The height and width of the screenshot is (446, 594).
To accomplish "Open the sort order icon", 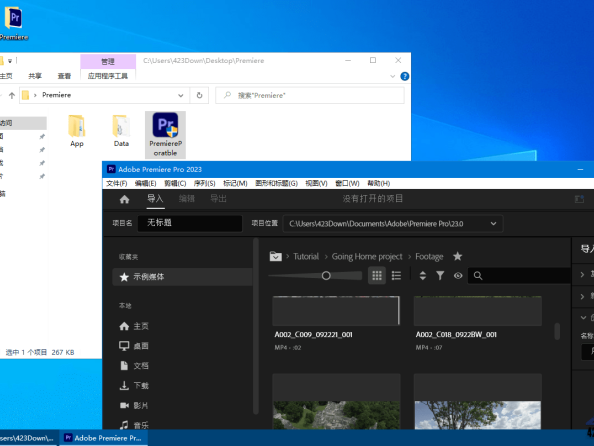I will pyautogui.click(x=423, y=275).
